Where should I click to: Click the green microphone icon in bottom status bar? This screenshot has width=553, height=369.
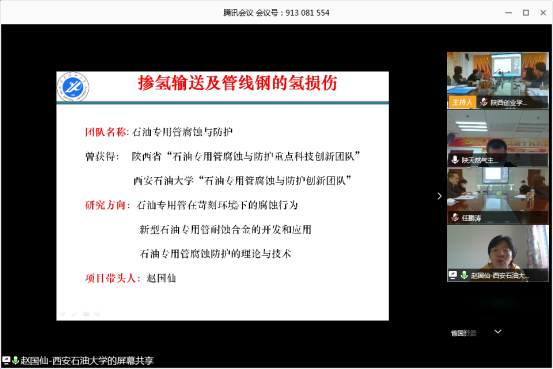(15, 360)
